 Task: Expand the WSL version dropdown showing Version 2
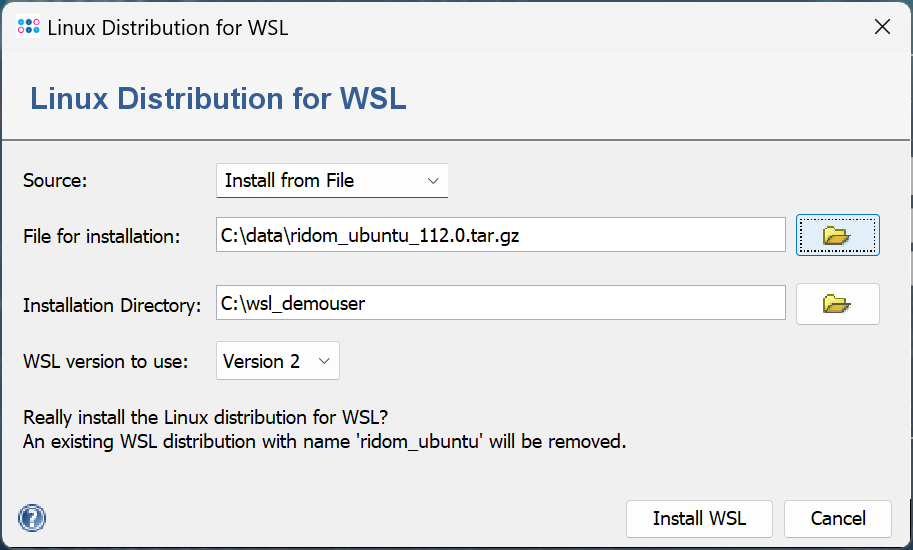[x=277, y=362]
